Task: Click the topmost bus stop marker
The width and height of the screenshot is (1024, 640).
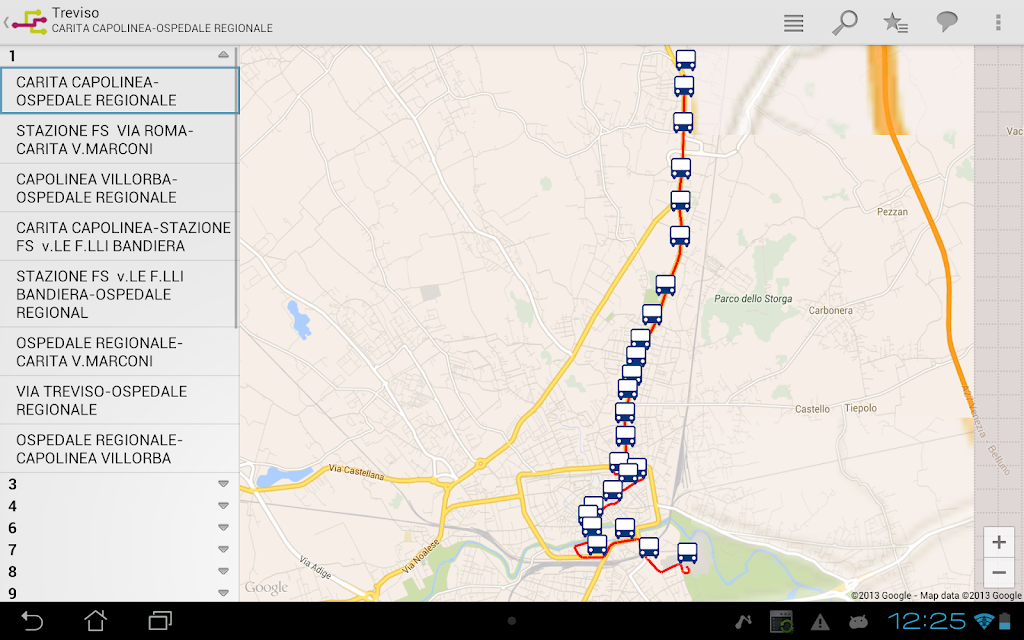Action: [x=685, y=59]
